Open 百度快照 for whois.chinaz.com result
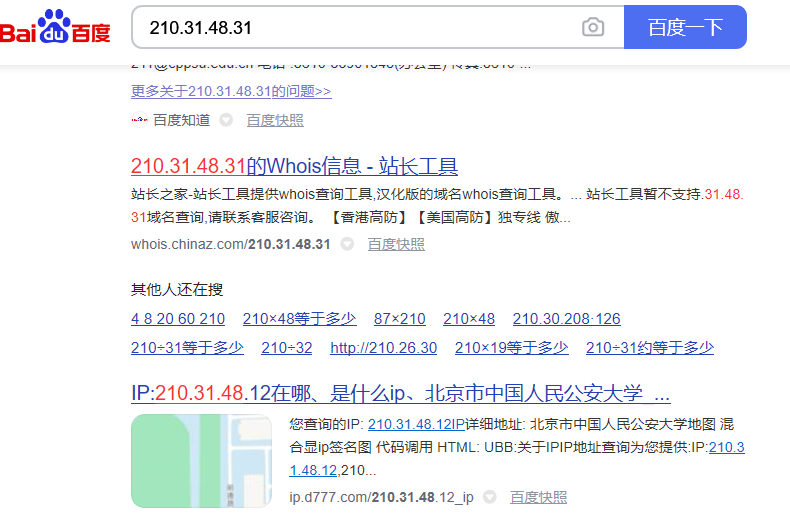 (x=396, y=244)
